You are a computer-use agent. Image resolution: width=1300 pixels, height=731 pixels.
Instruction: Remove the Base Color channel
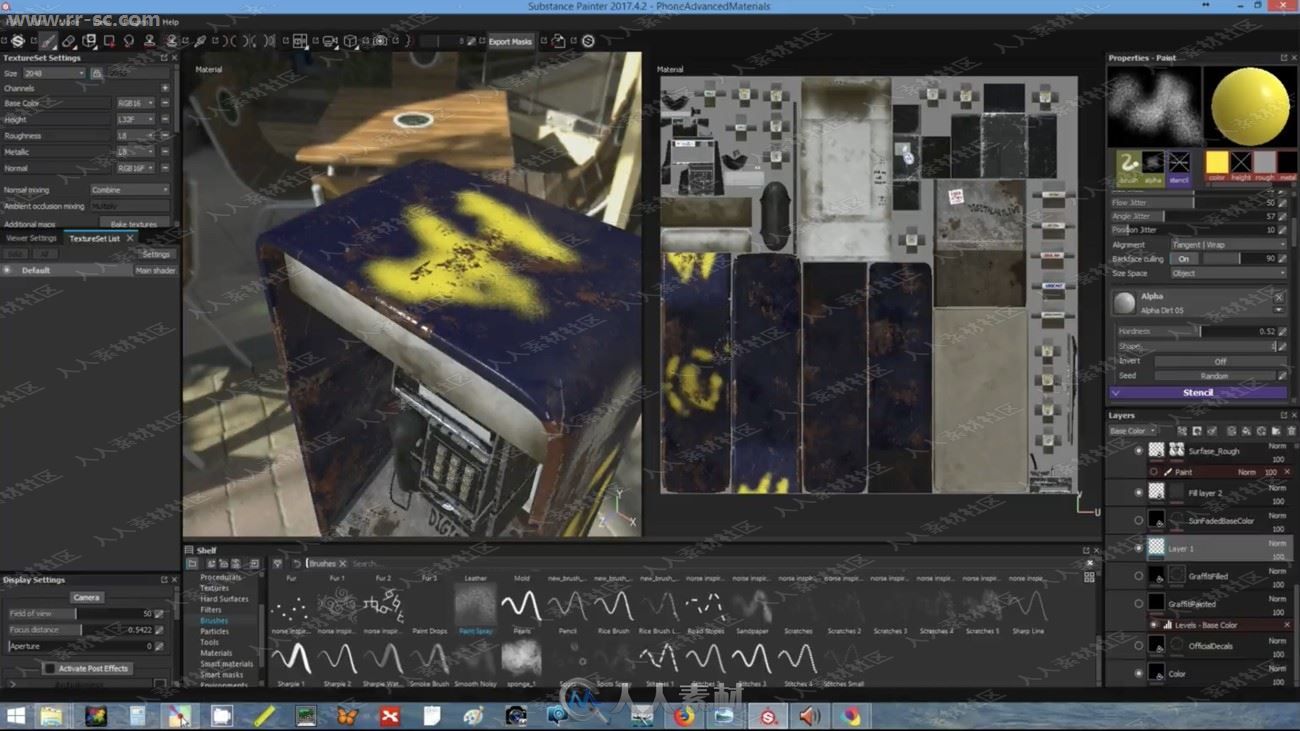tap(165, 103)
